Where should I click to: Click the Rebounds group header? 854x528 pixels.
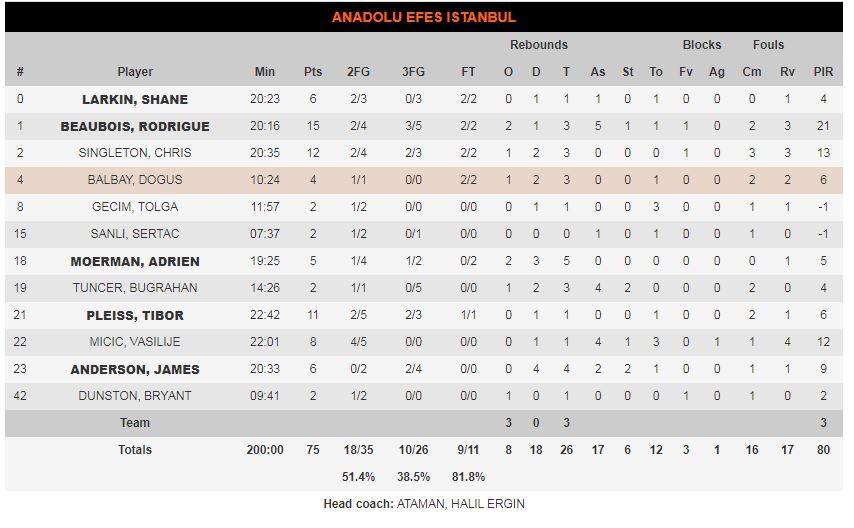coord(538,45)
